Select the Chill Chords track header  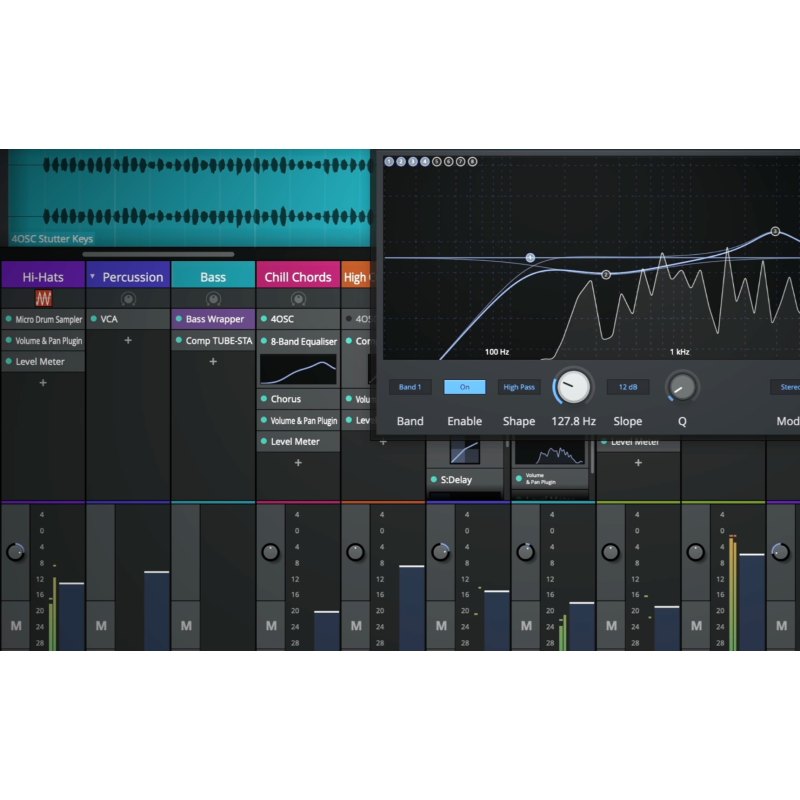pyautogui.click(x=298, y=274)
